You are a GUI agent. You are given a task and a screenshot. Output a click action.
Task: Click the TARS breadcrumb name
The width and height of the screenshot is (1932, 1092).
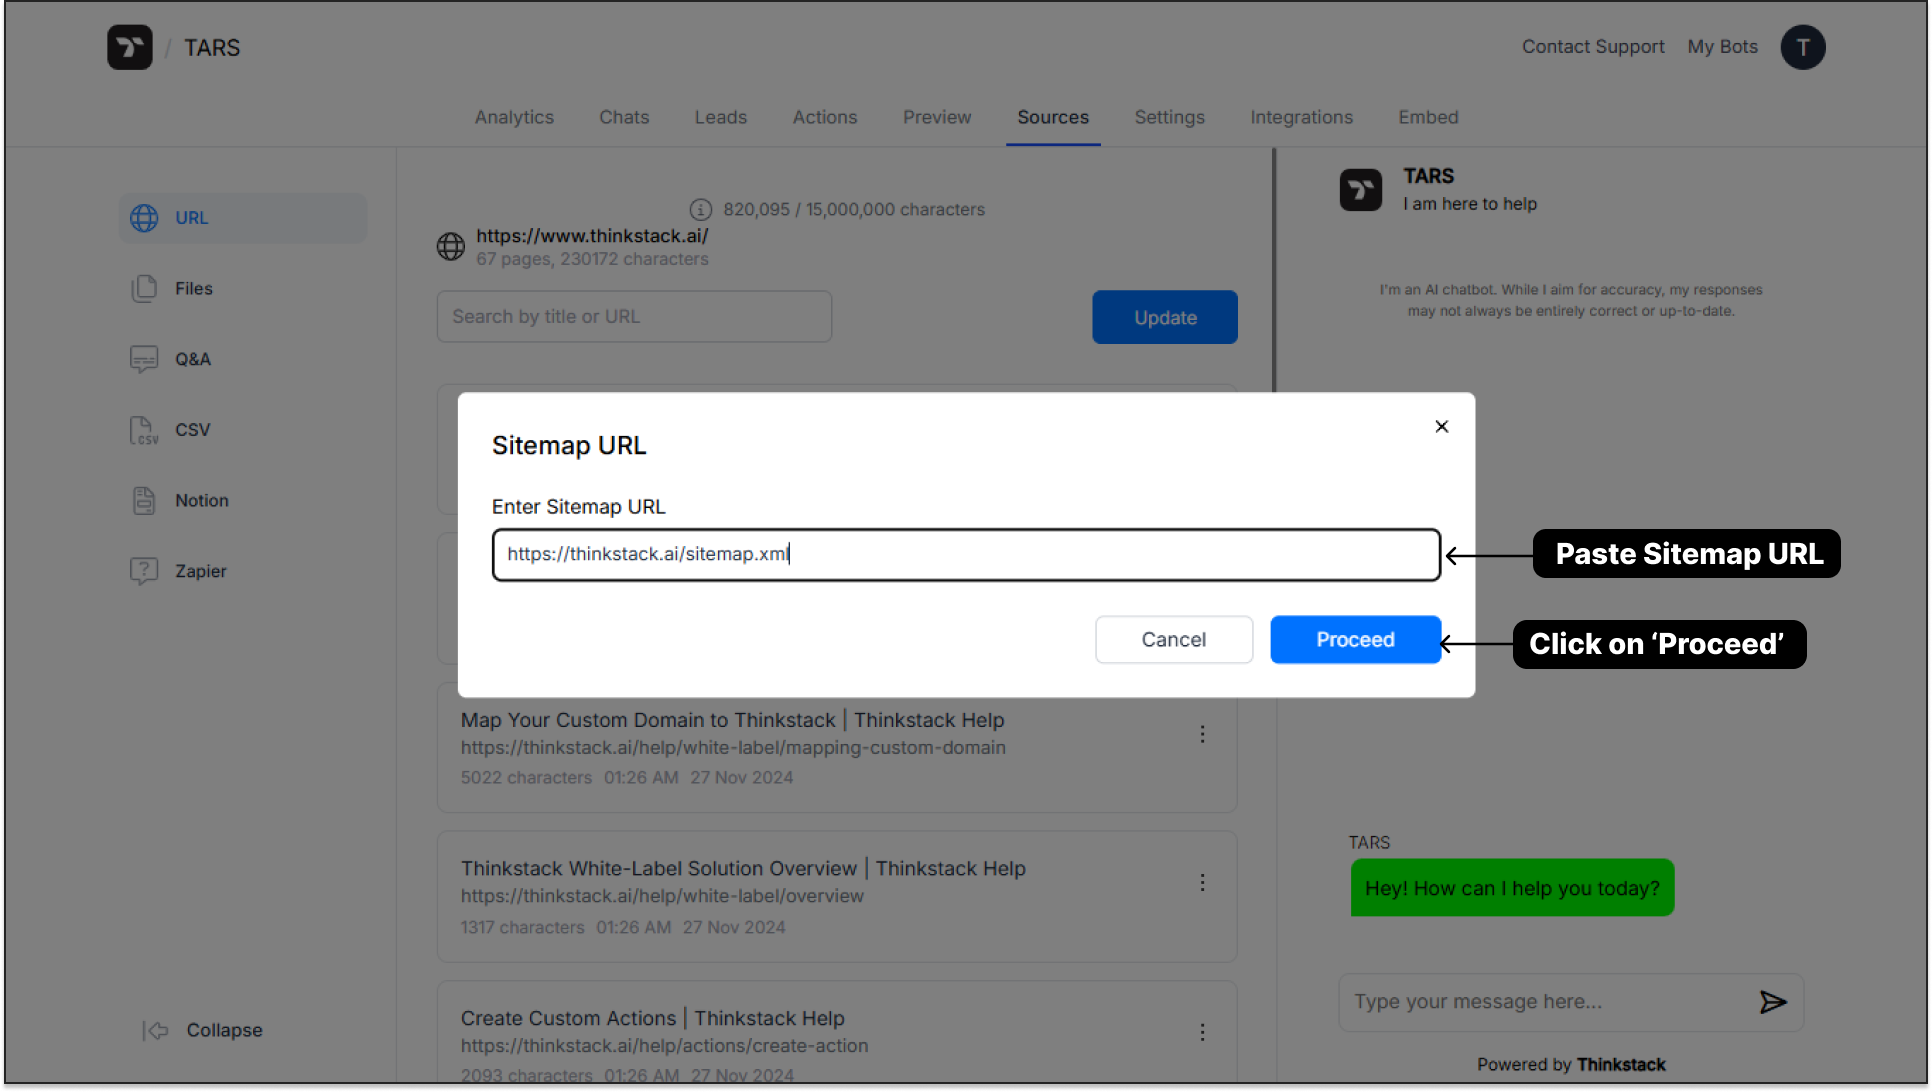[212, 48]
